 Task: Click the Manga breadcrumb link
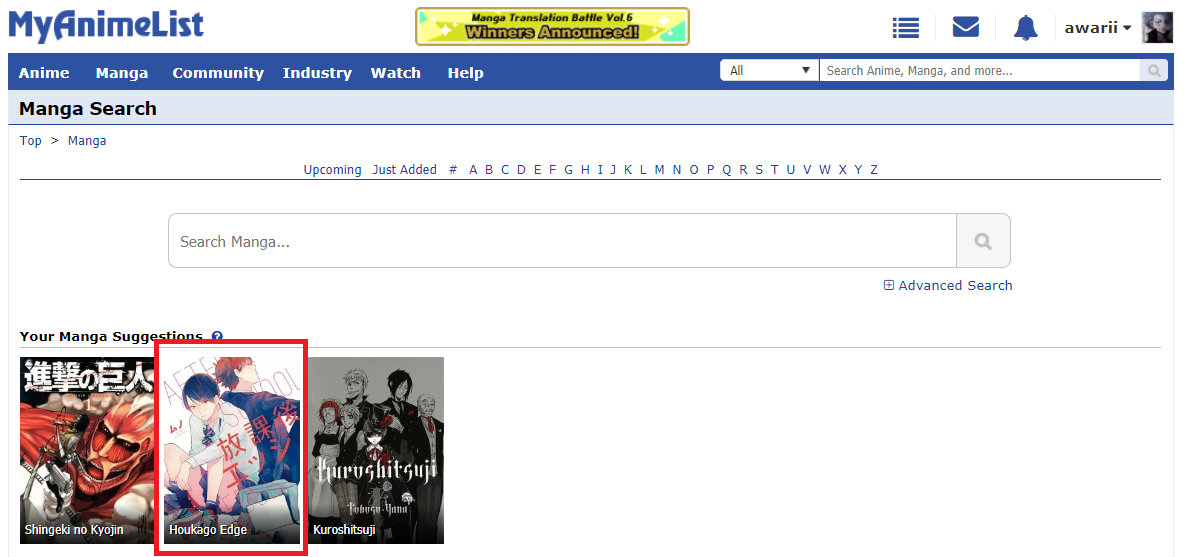(87, 140)
